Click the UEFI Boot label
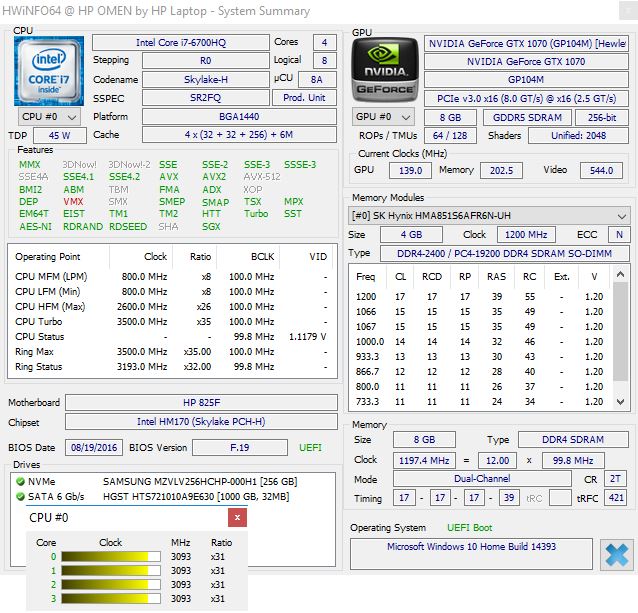 (x=470, y=528)
